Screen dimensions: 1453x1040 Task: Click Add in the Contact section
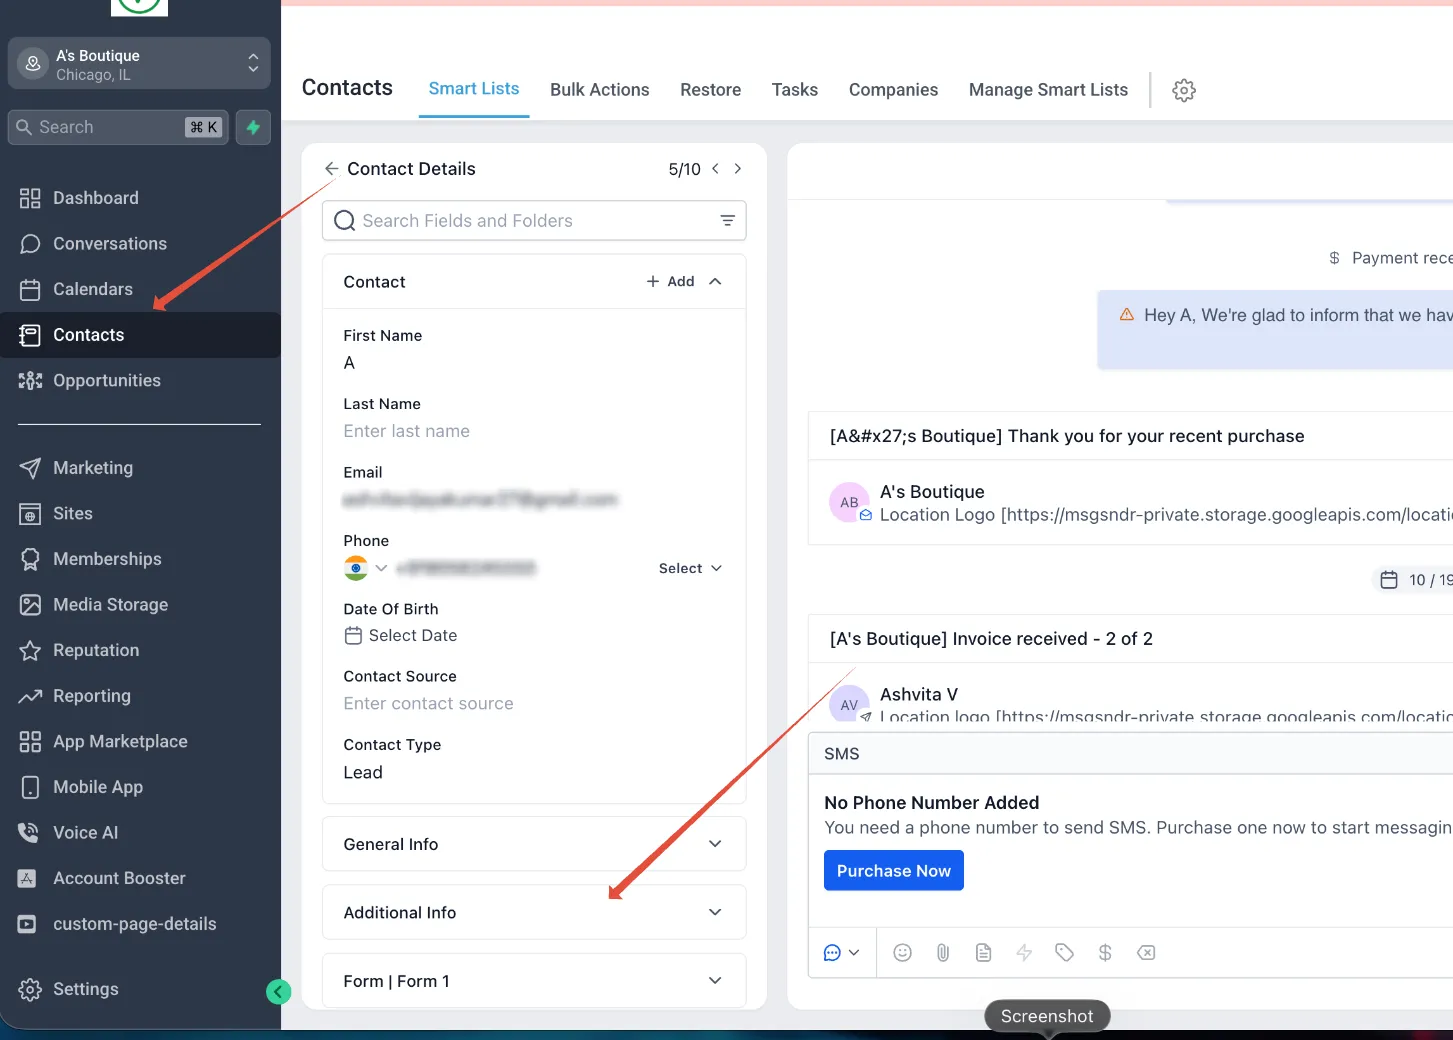pos(670,282)
